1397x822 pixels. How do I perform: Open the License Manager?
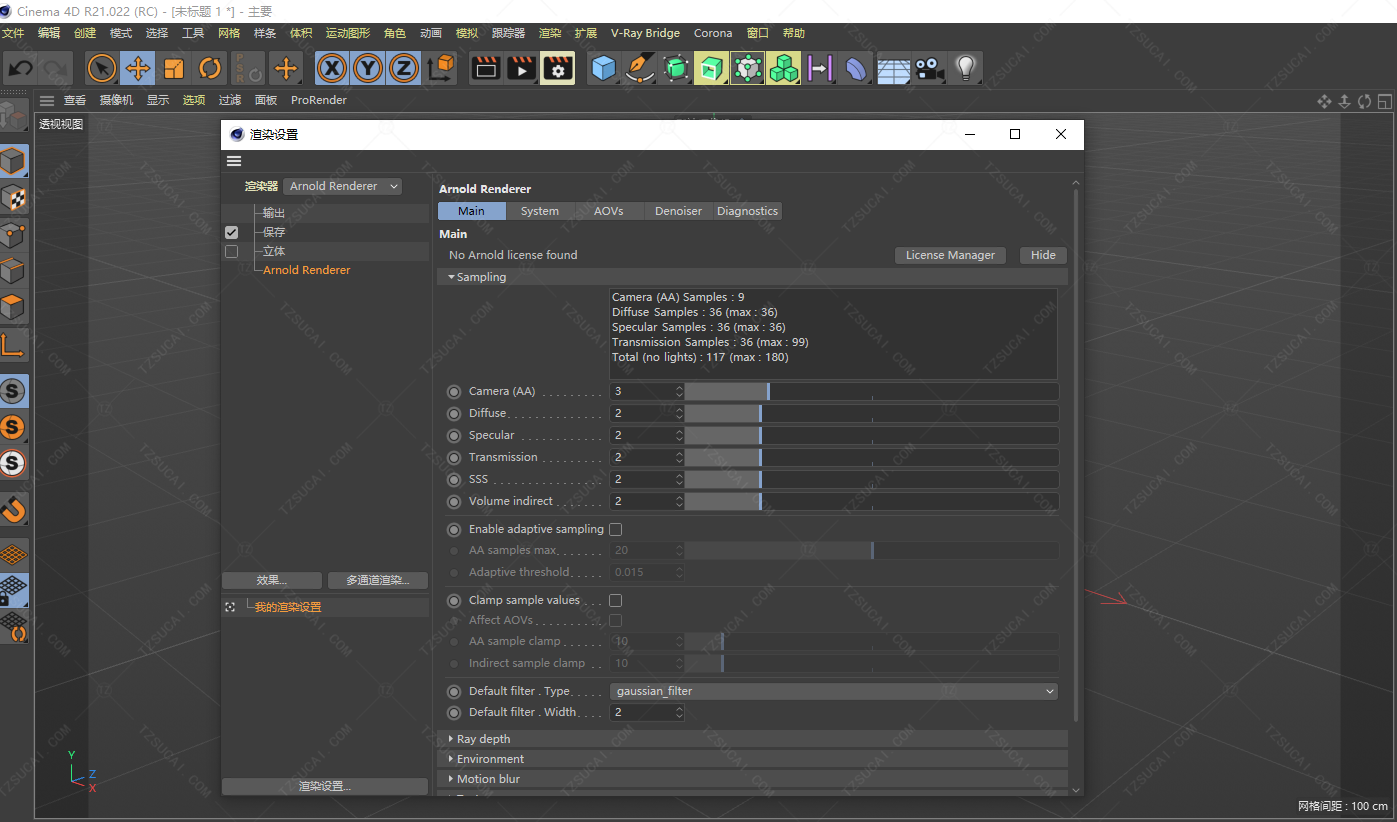click(x=950, y=255)
